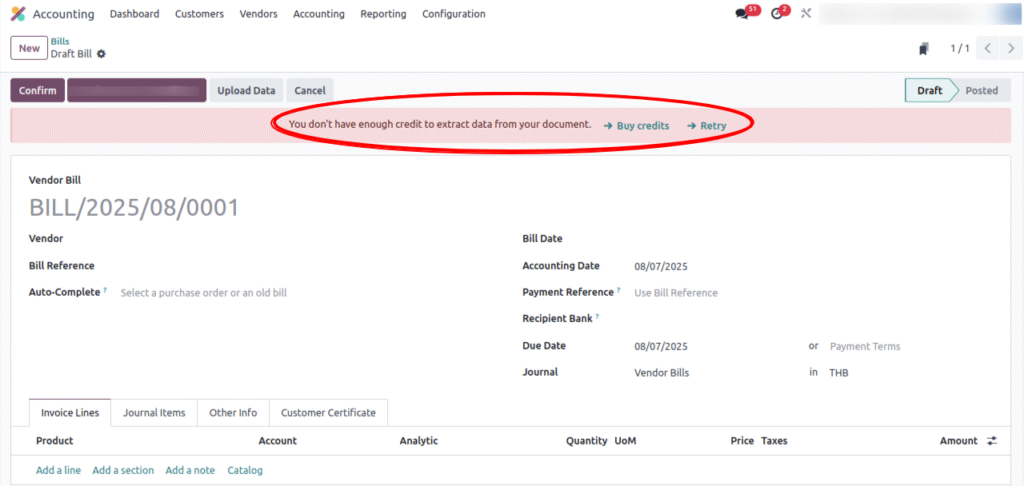Click the help mark next to Auto-Complete

pos(104,289)
